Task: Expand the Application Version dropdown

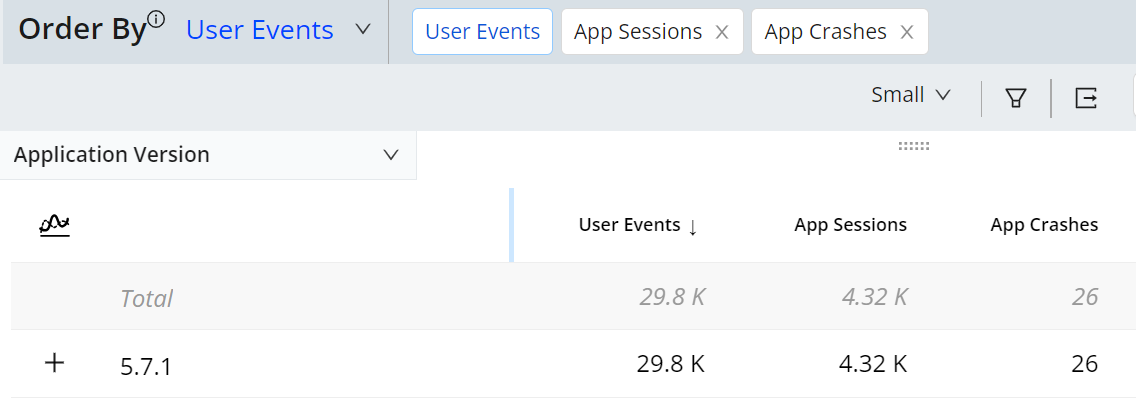Action: click(x=391, y=155)
